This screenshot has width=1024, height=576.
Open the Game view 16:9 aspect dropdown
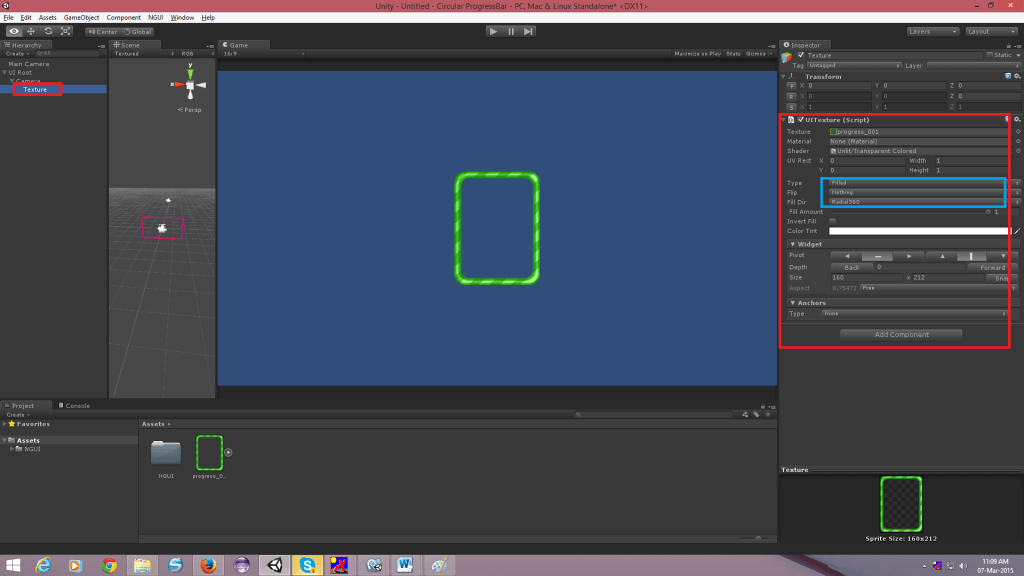[263, 54]
